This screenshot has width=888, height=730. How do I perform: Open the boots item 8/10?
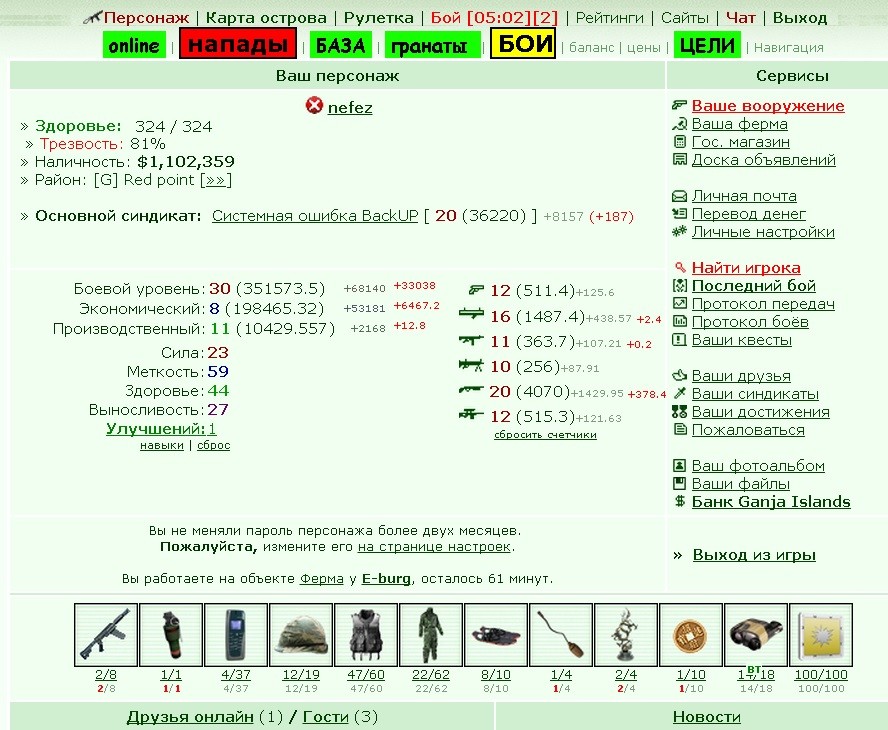click(x=496, y=634)
